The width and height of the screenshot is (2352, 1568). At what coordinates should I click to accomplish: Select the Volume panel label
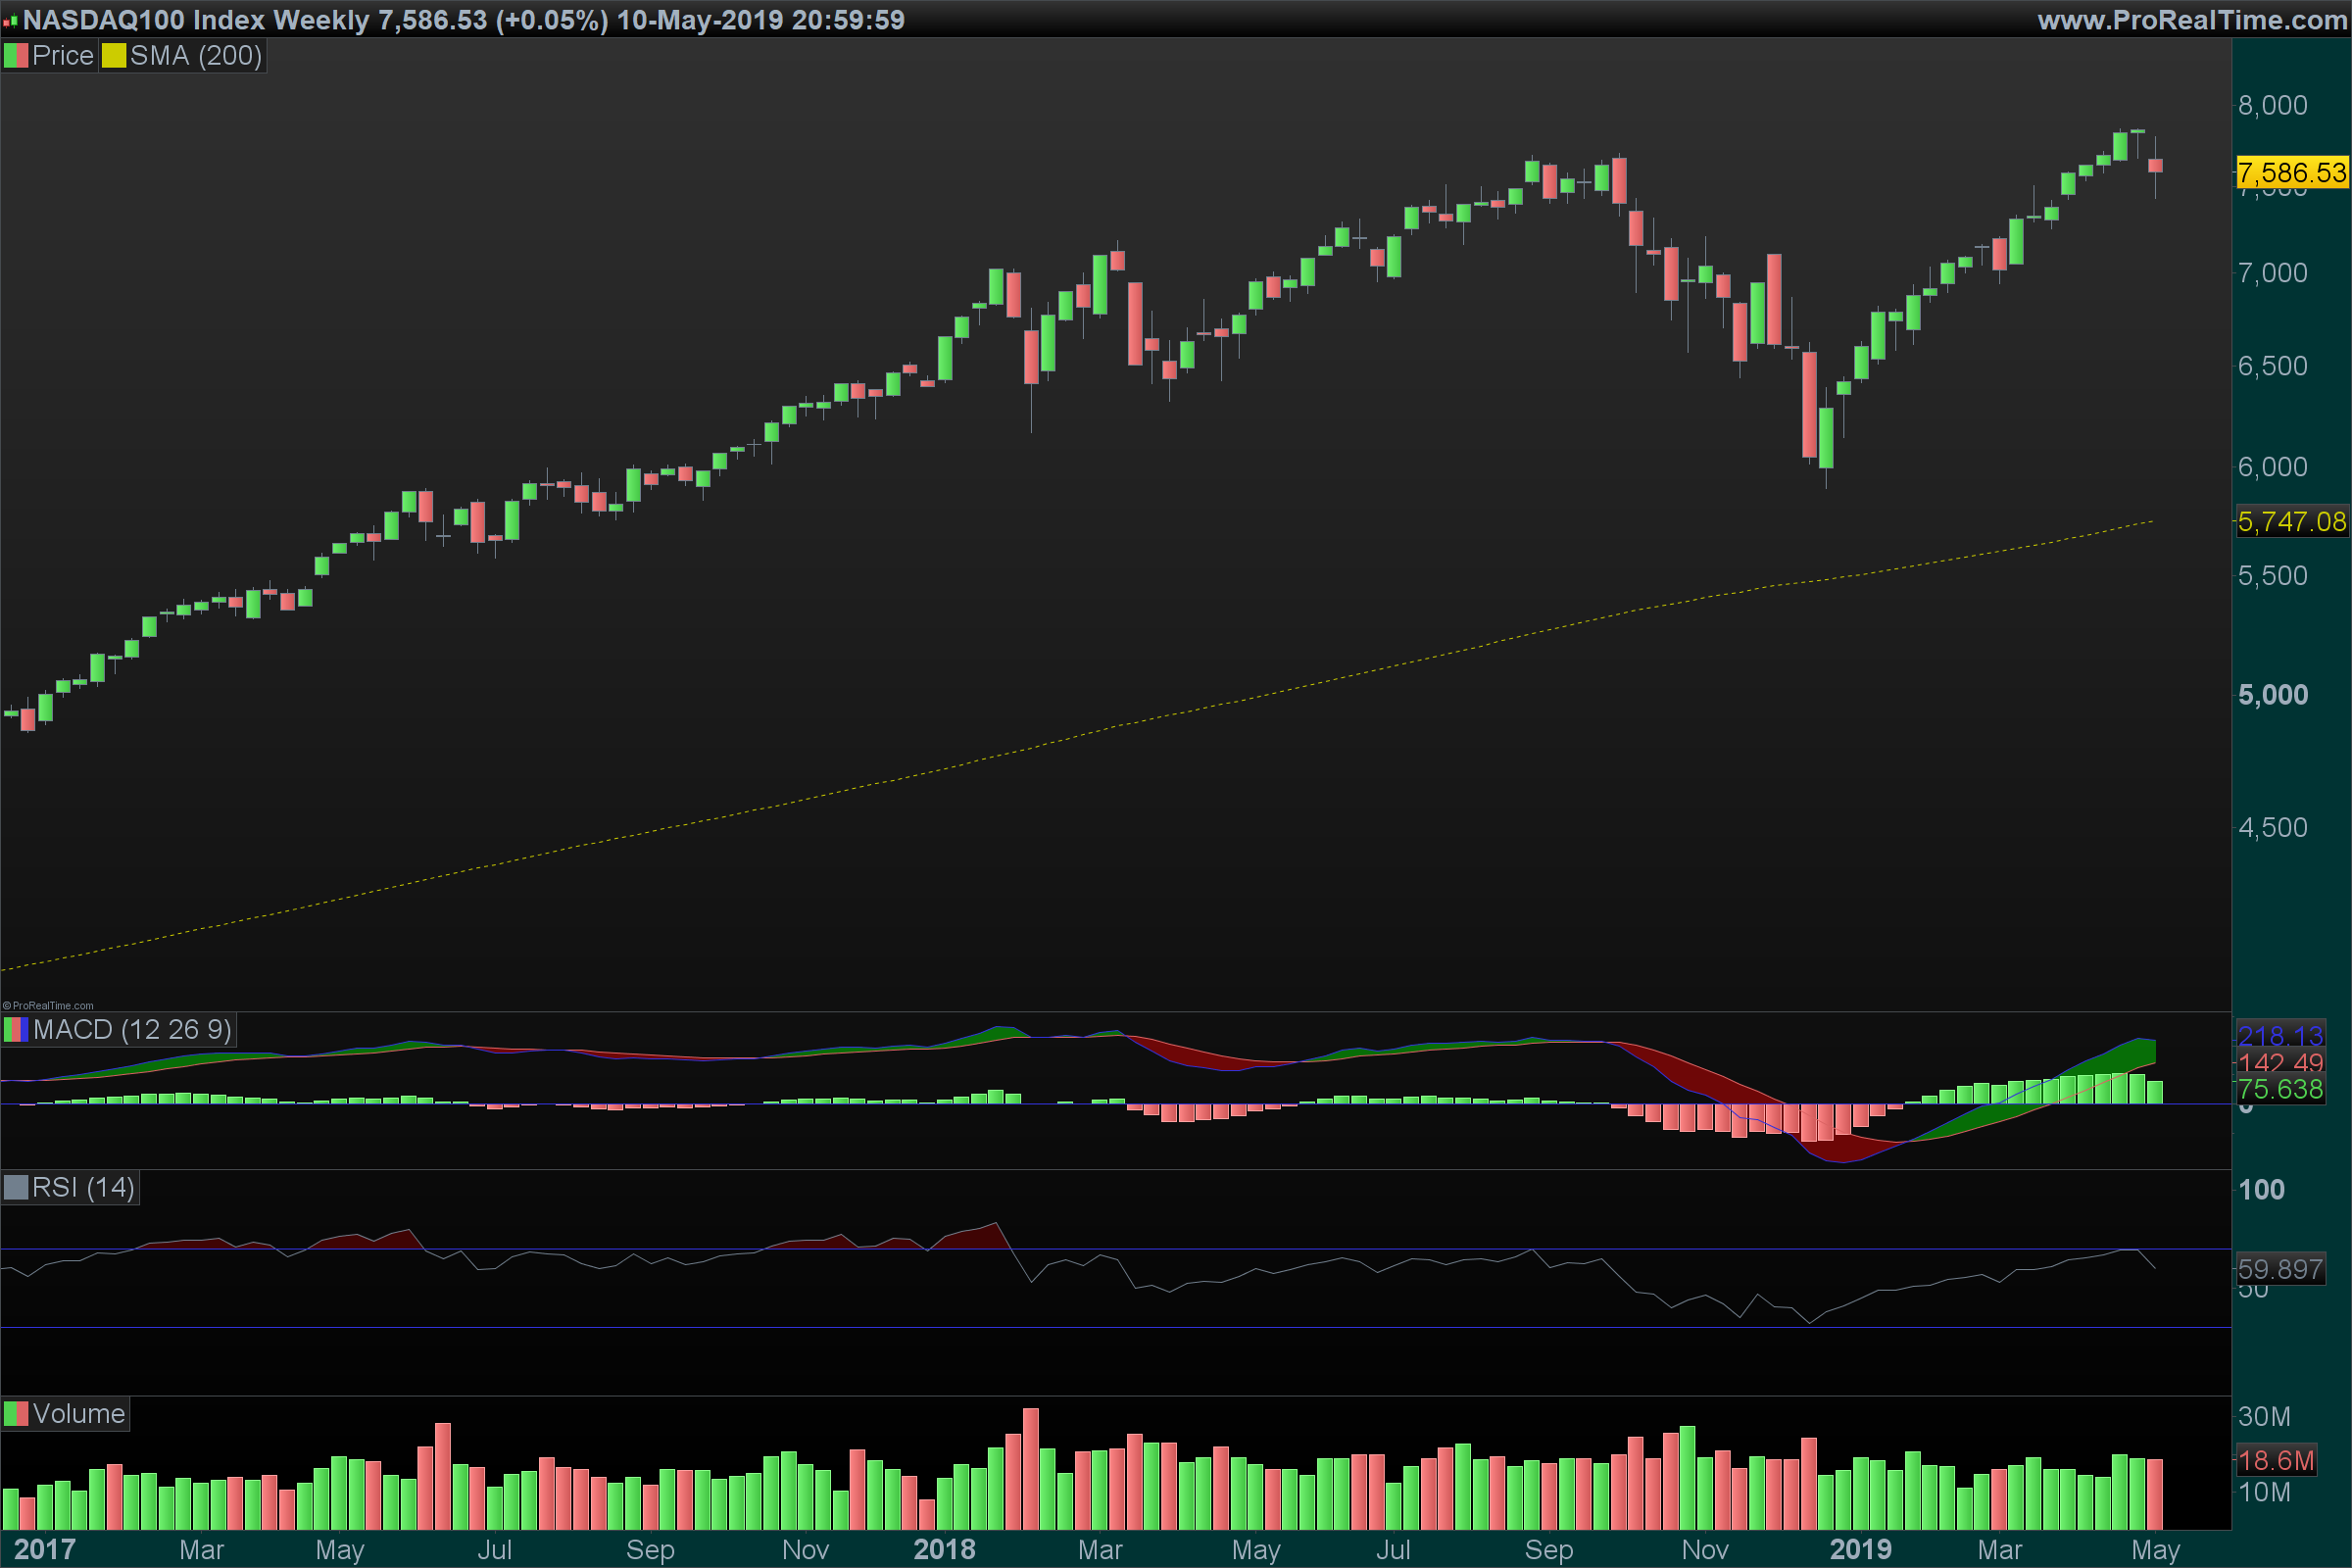[78, 1414]
